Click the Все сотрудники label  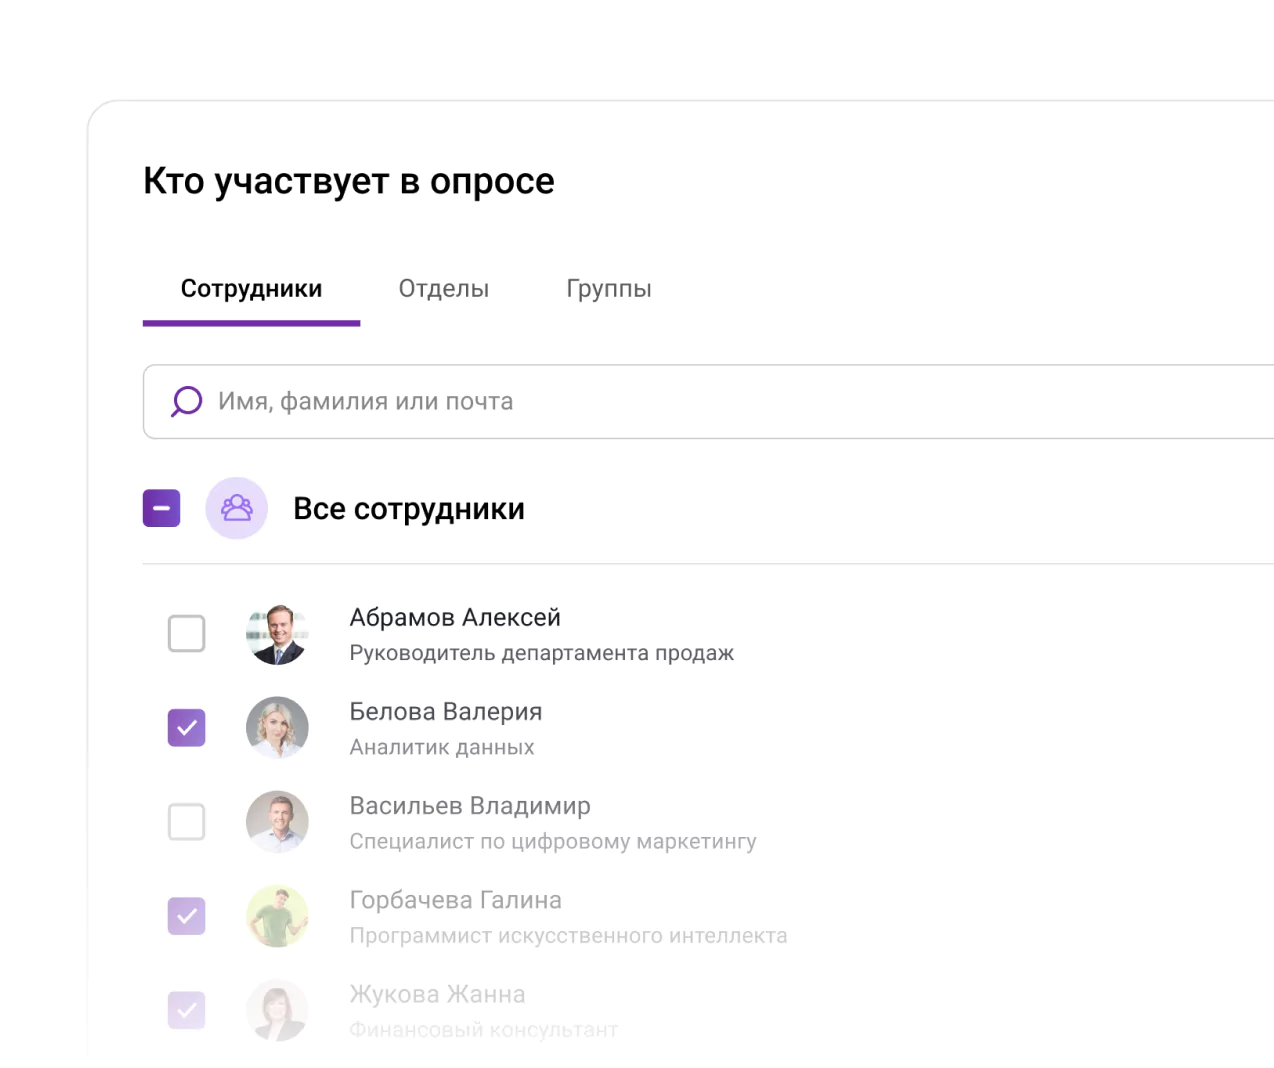tap(408, 508)
